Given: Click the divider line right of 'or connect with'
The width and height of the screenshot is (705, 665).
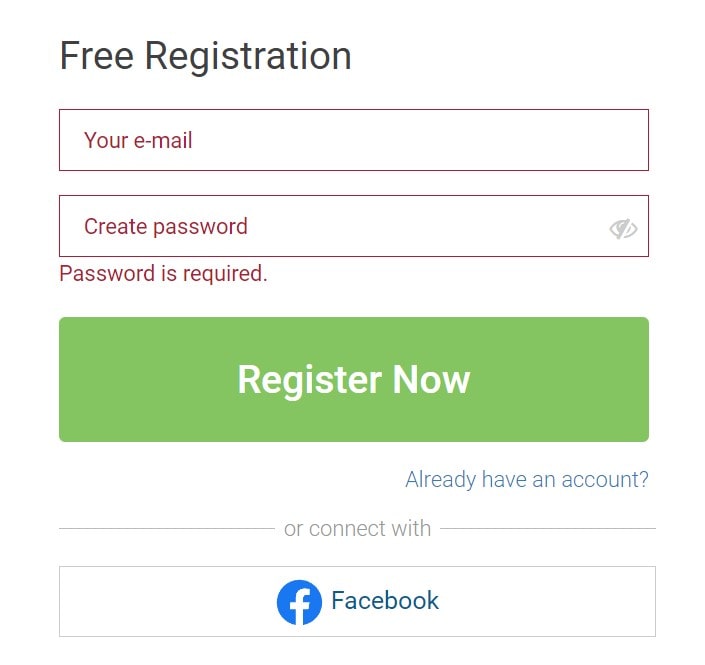Looking at the screenshot, I should (x=548, y=529).
